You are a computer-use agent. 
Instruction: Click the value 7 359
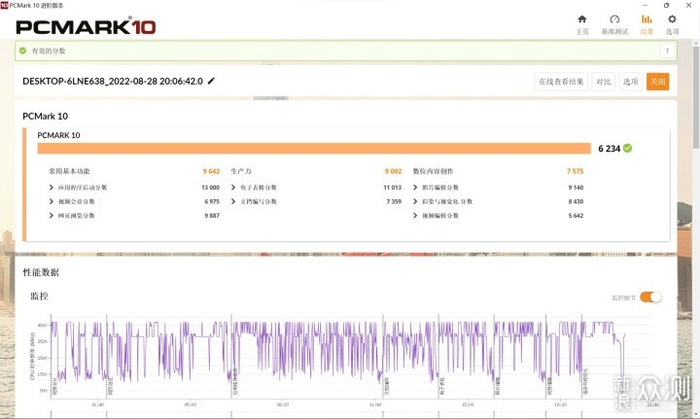pyautogui.click(x=394, y=201)
